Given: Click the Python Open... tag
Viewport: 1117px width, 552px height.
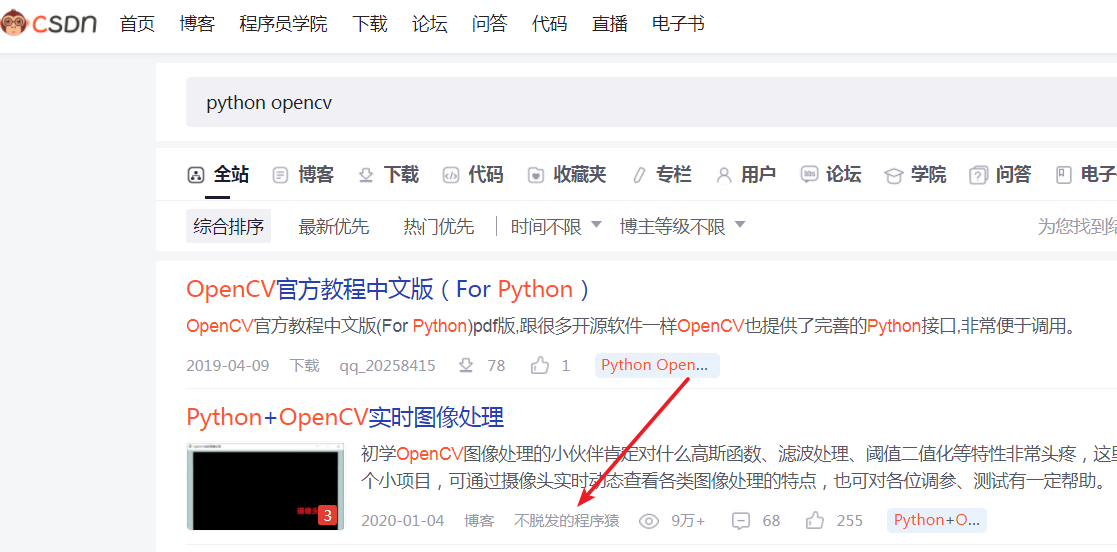Looking at the screenshot, I should pos(657,365).
